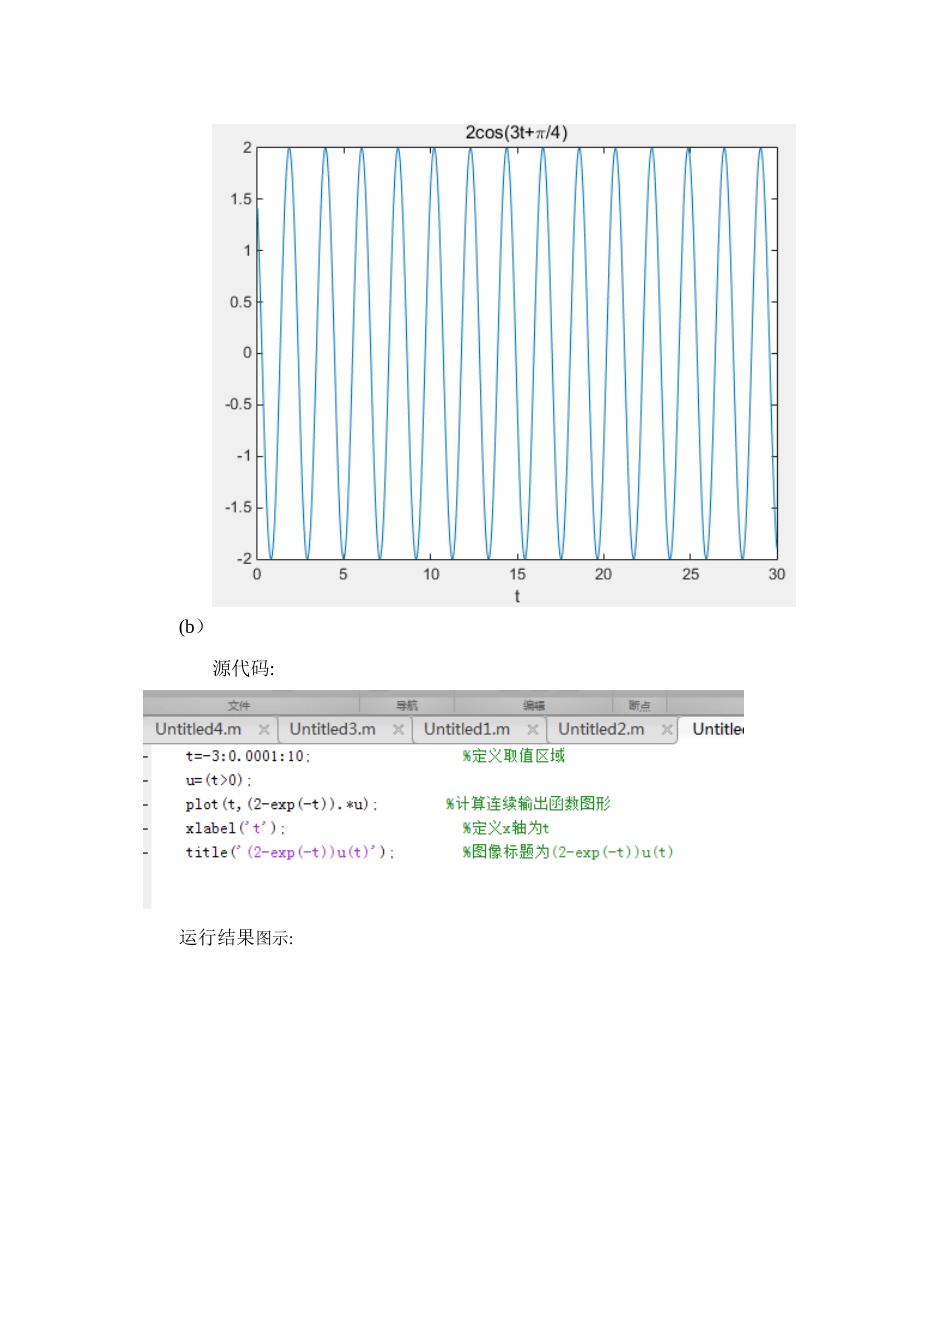The height and width of the screenshot is (1344, 950).
Task: Close the Untitled2.m tab
Action: [667, 730]
